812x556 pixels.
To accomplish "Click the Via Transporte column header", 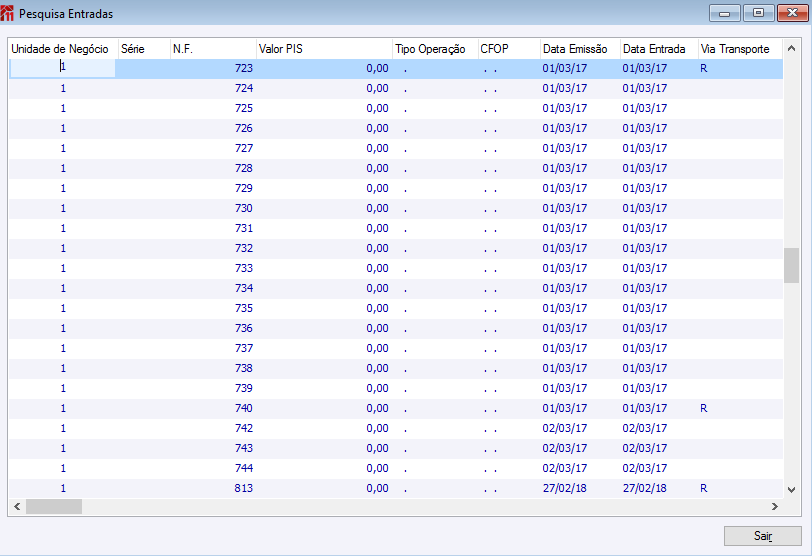I will click(x=741, y=49).
